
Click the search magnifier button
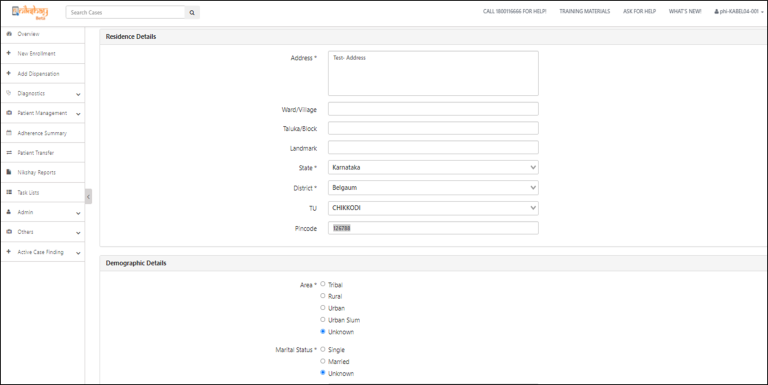[192, 13]
